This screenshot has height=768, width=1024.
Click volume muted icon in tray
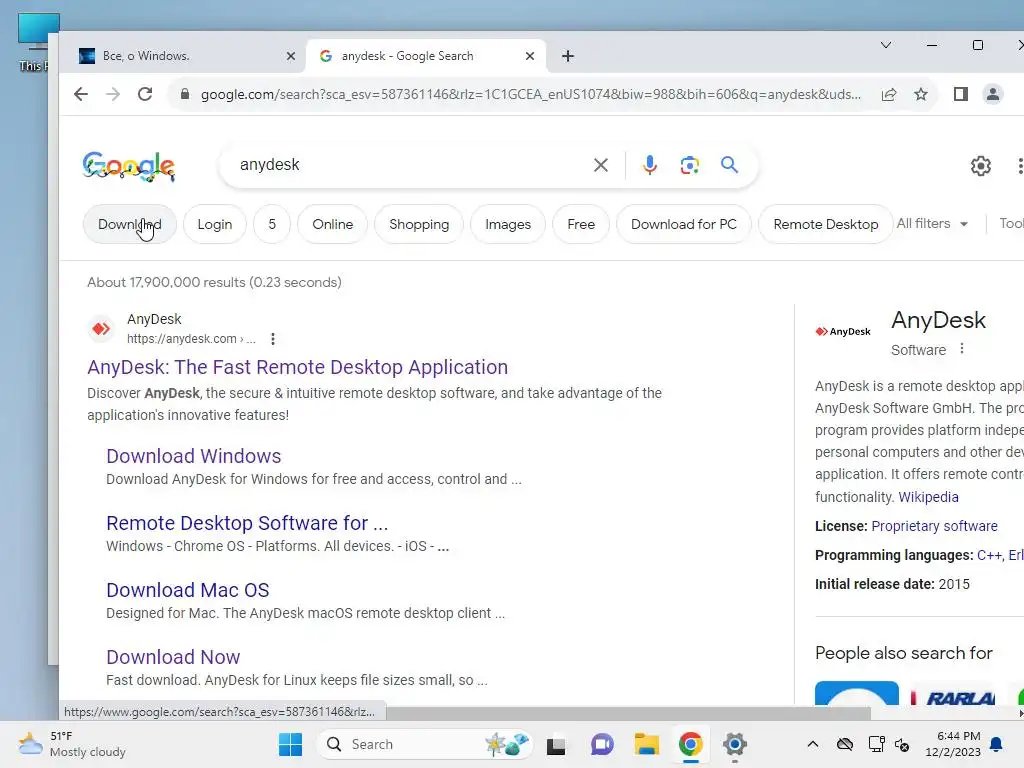click(902, 744)
